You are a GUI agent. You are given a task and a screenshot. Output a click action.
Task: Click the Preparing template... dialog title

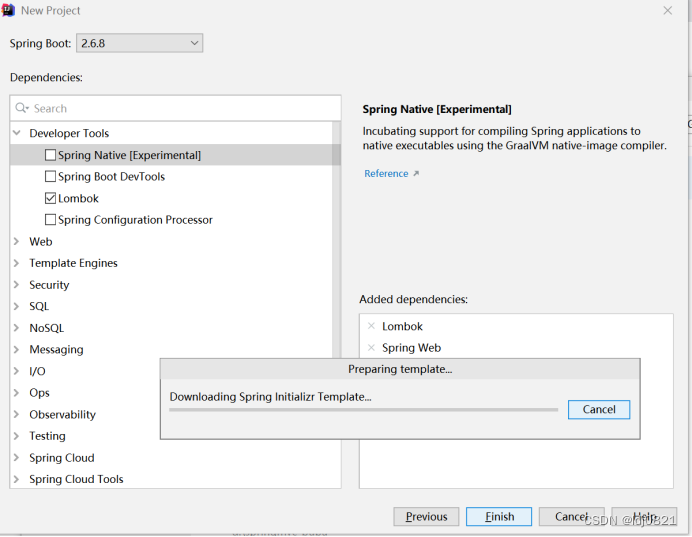tap(400, 369)
